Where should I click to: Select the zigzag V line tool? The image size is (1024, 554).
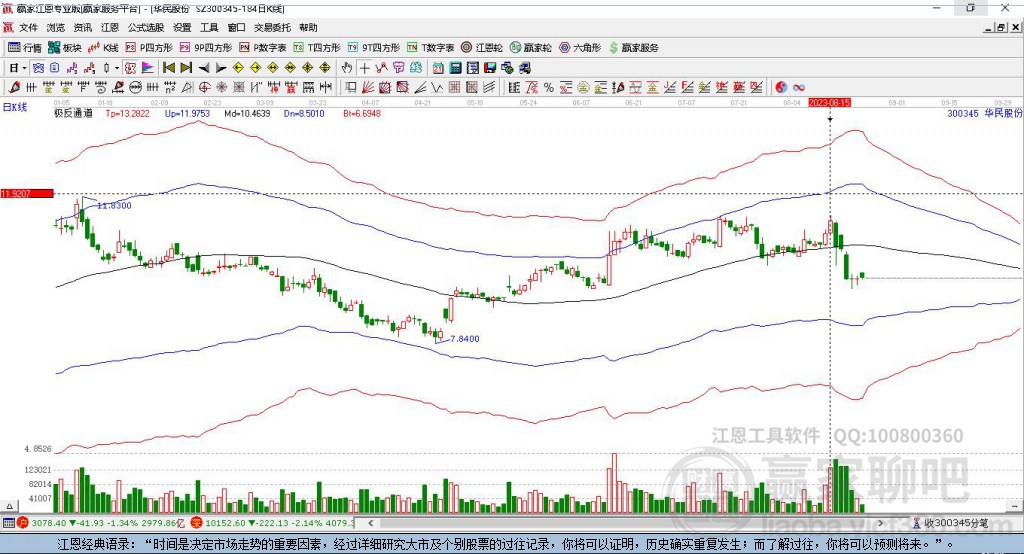tap(437, 88)
